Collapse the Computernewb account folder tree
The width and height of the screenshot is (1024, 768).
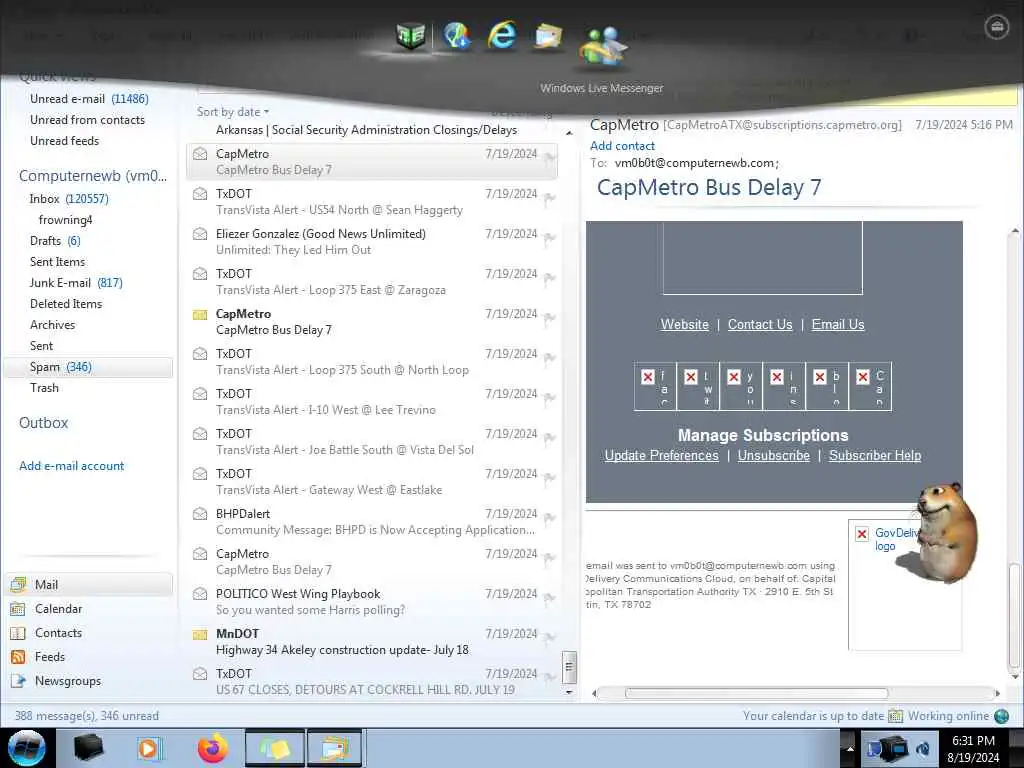pos(93,176)
